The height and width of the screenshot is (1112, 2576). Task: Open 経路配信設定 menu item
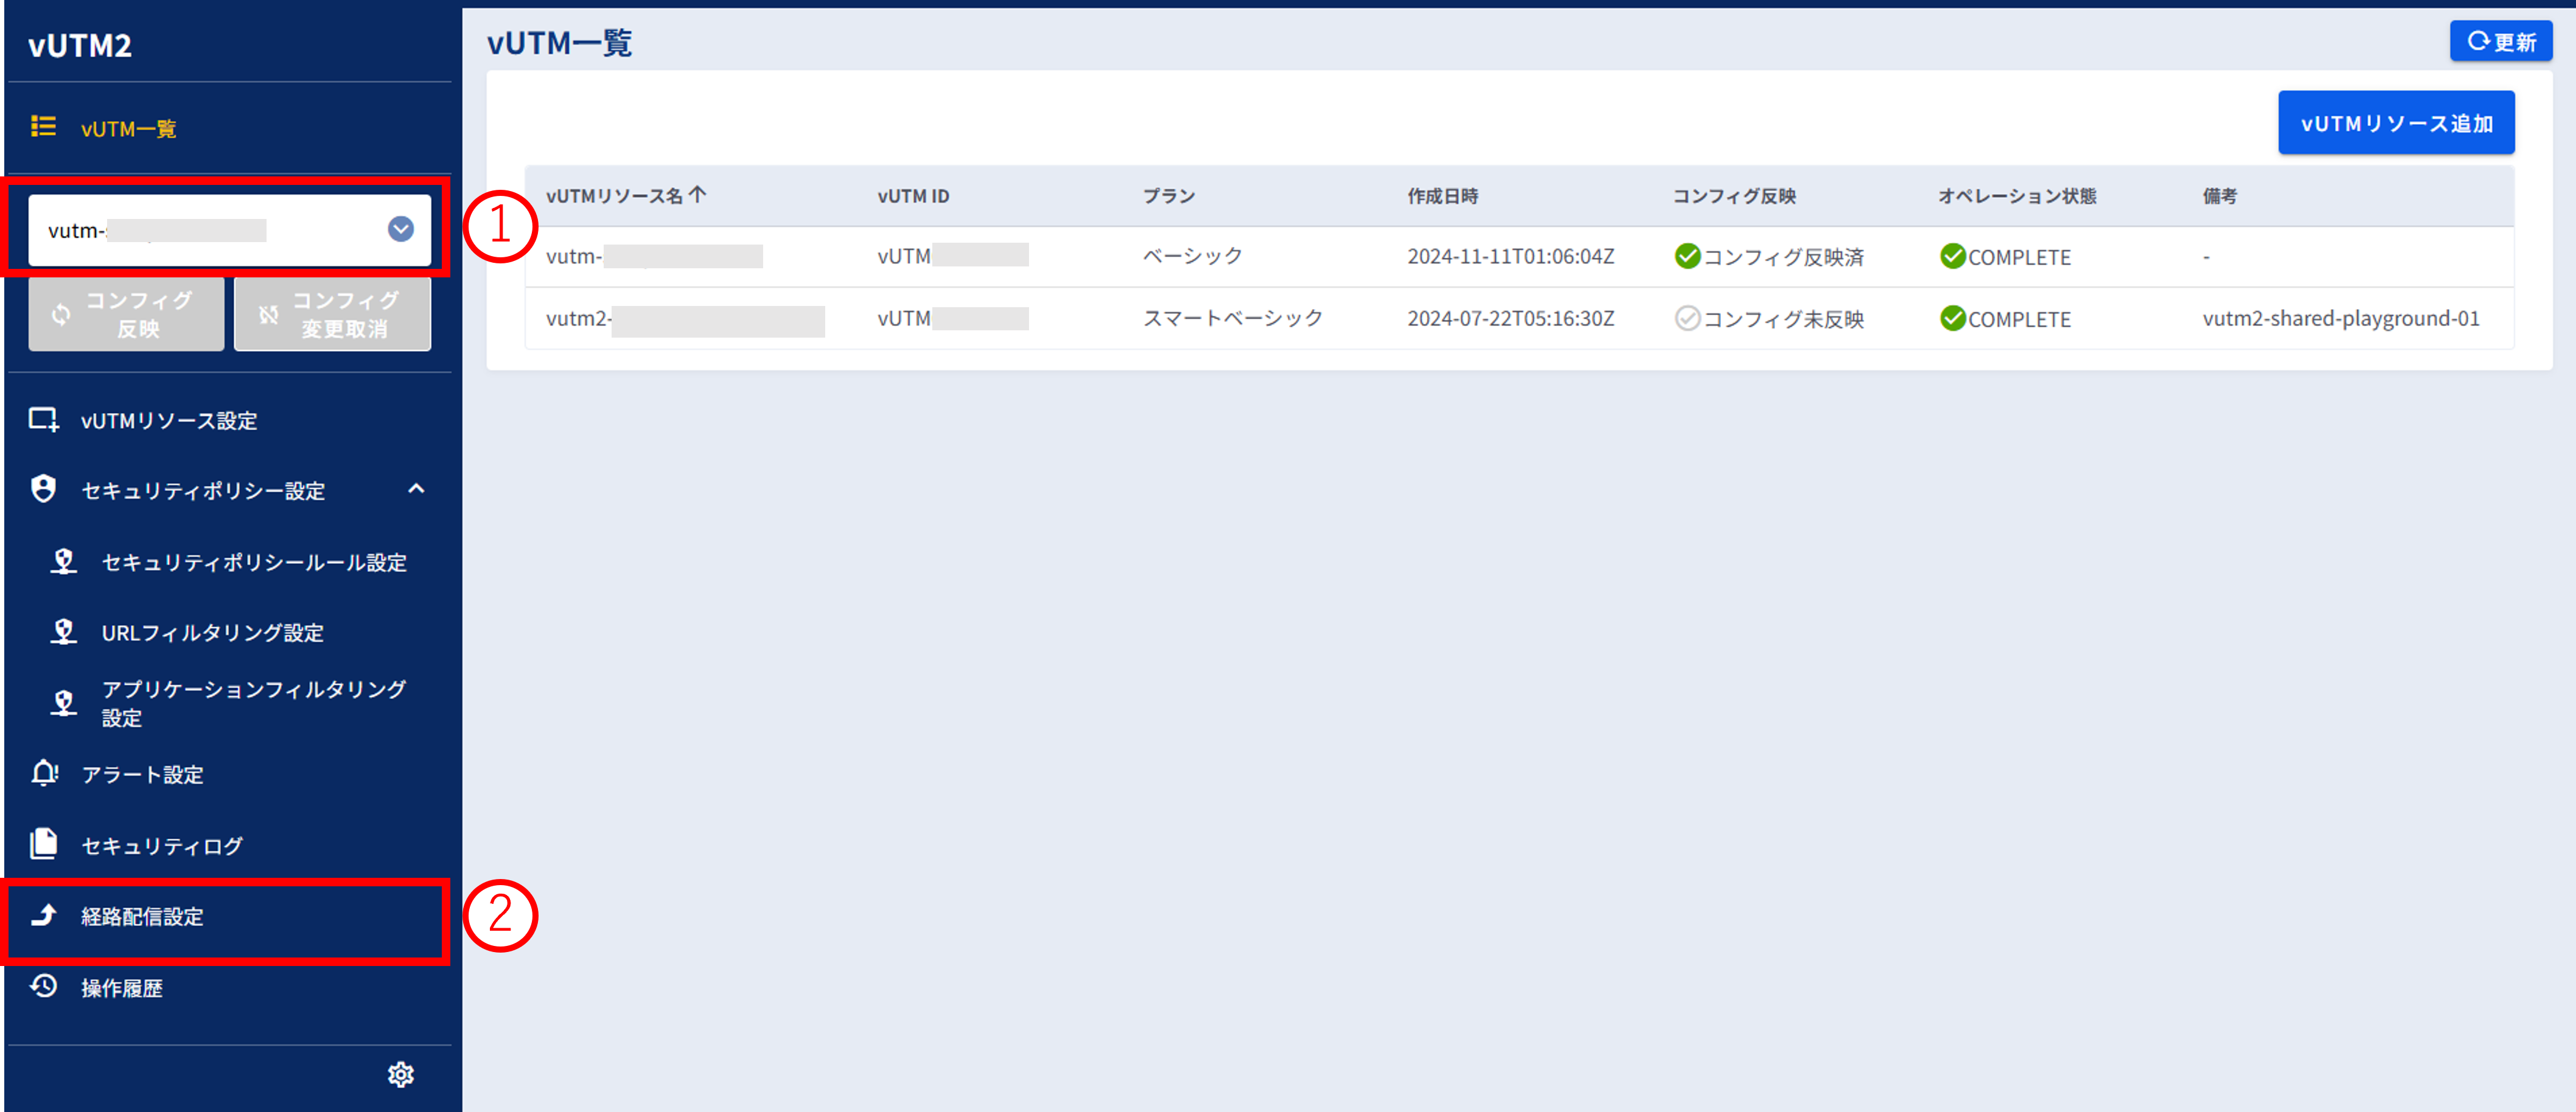[x=142, y=917]
